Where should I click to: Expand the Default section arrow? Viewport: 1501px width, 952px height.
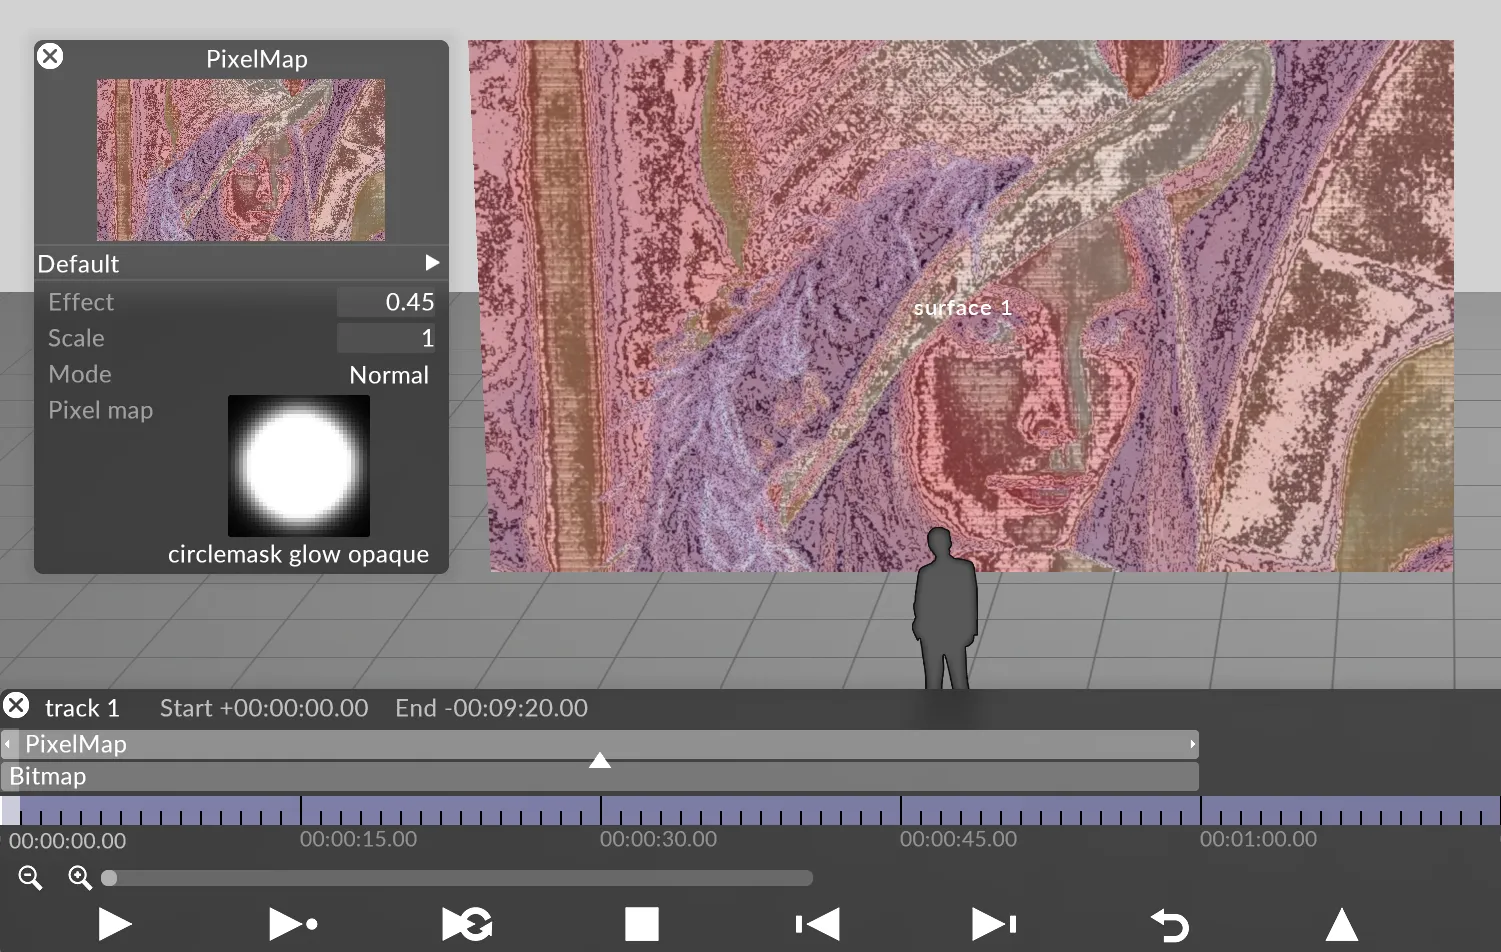[x=432, y=263]
